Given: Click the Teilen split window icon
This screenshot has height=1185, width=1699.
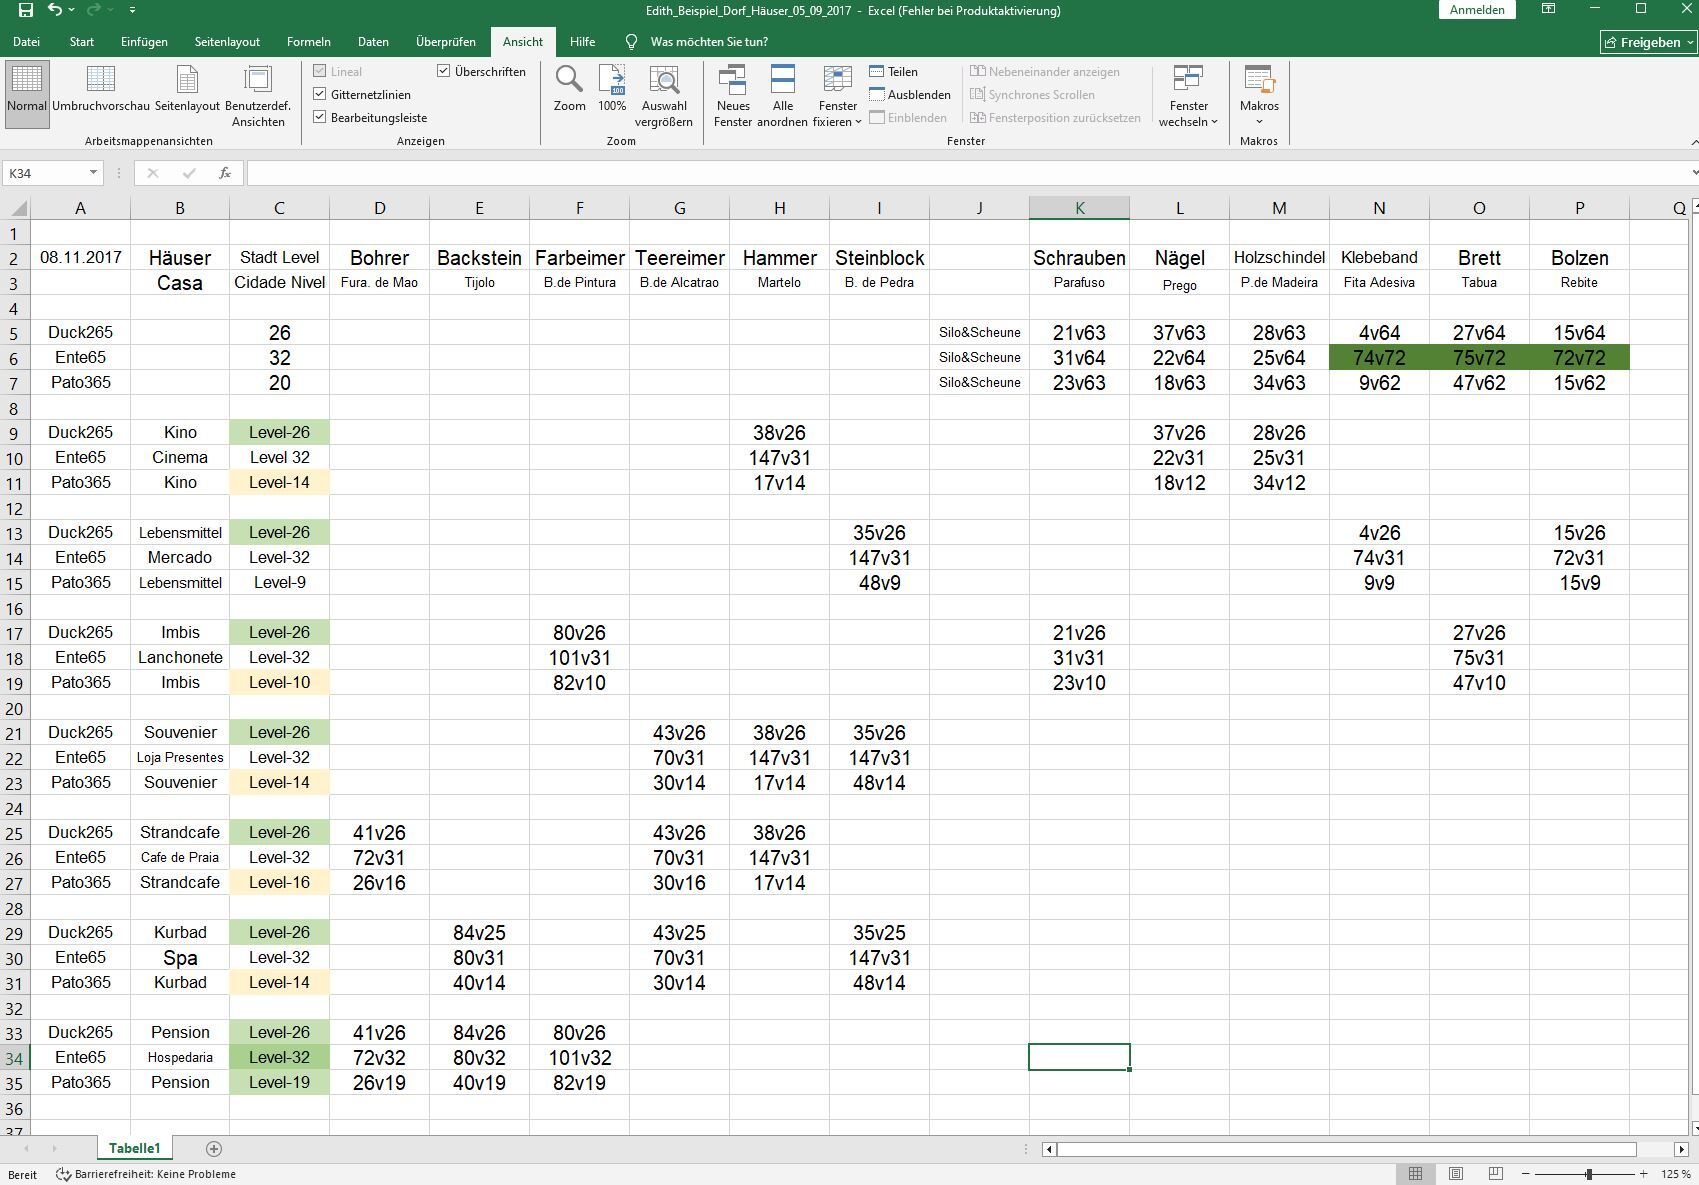Looking at the screenshot, I should click(x=876, y=72).
